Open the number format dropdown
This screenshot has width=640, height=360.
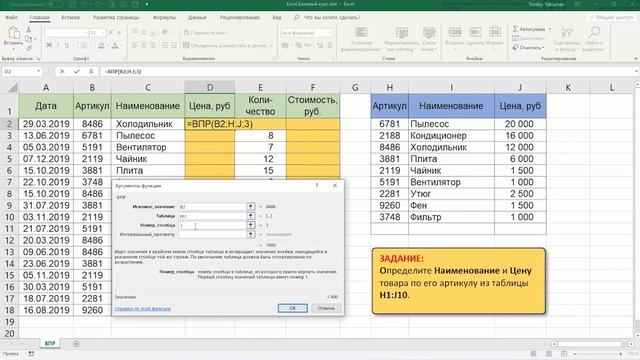(330, 32)
